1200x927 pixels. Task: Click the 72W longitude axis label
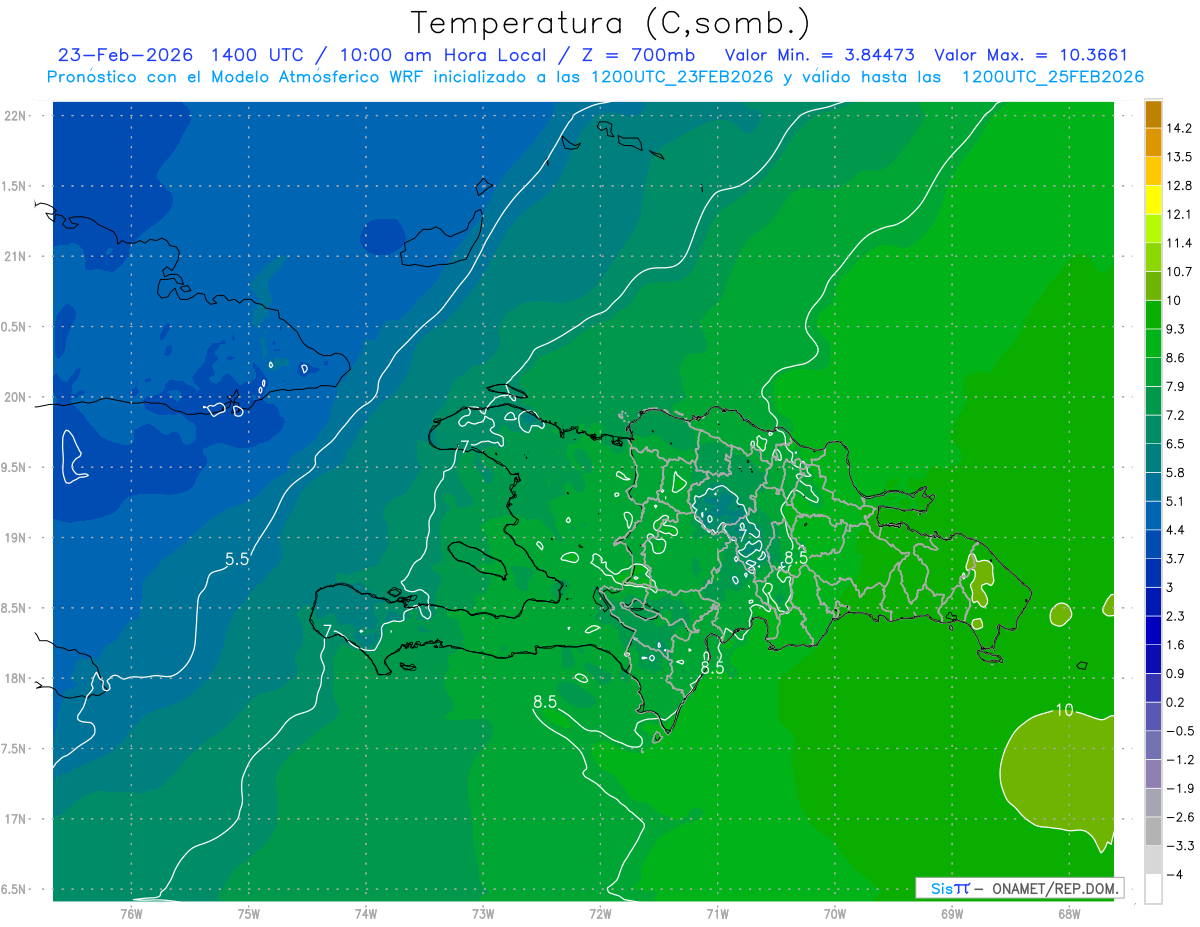[600, 913]
